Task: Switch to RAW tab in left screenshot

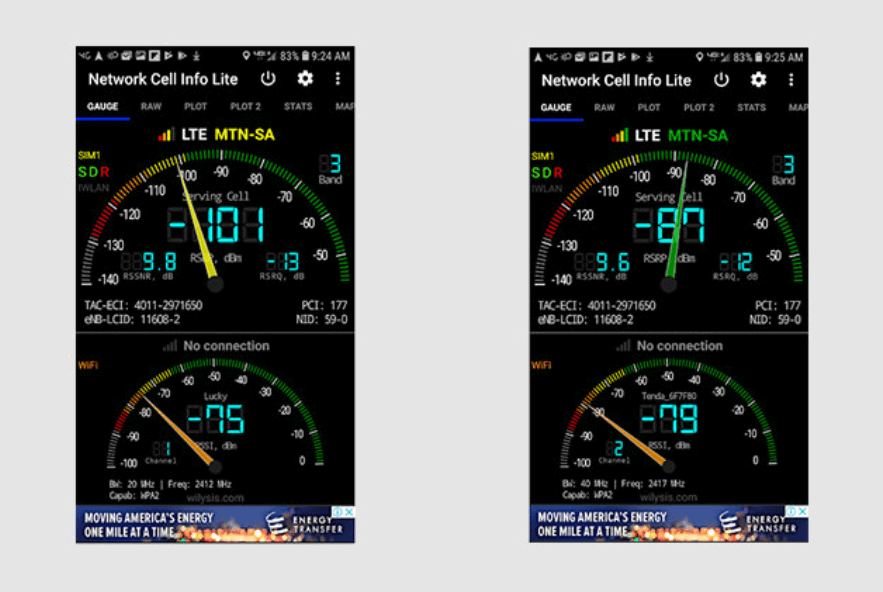Action: pos(151,107)
